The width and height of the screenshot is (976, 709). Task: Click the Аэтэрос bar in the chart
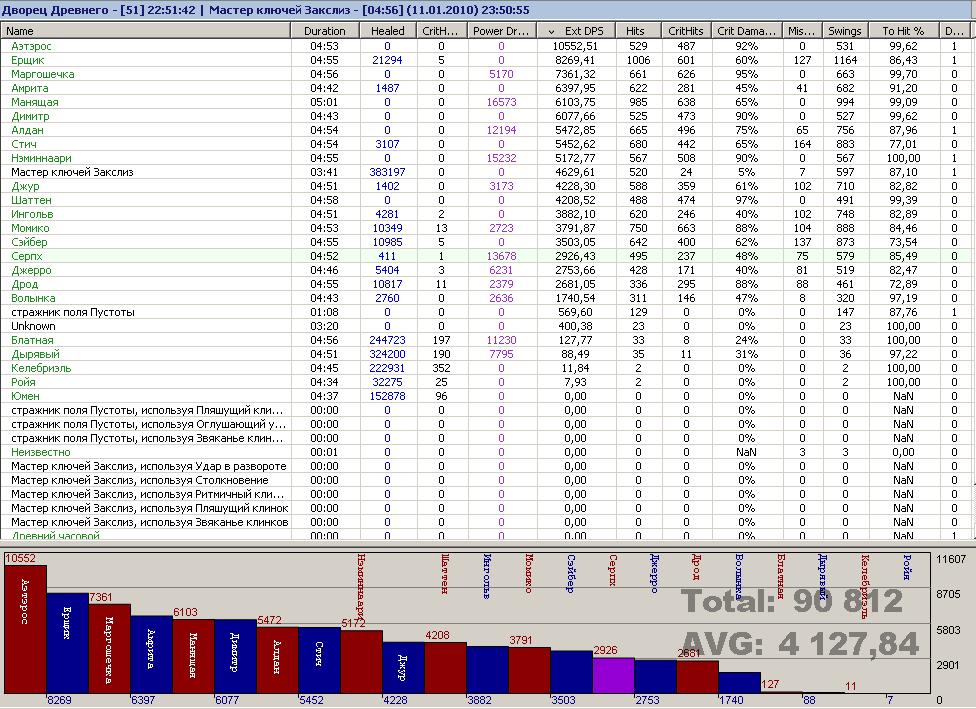pos(26,629)
